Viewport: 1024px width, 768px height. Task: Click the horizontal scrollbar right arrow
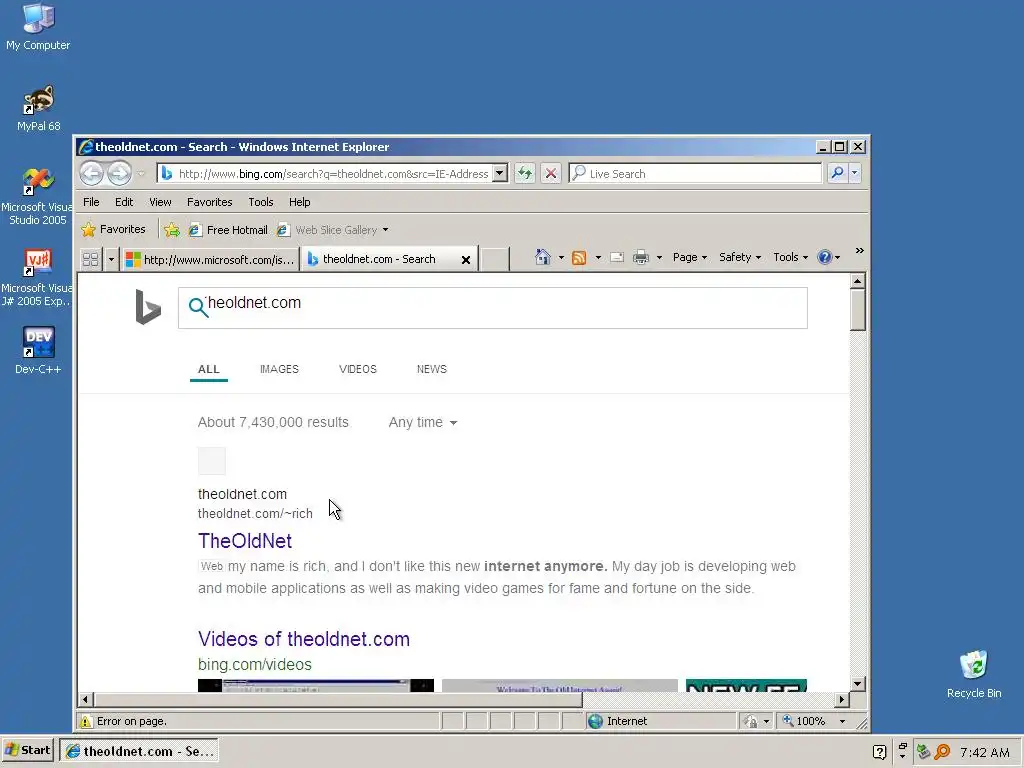(841, 699)
